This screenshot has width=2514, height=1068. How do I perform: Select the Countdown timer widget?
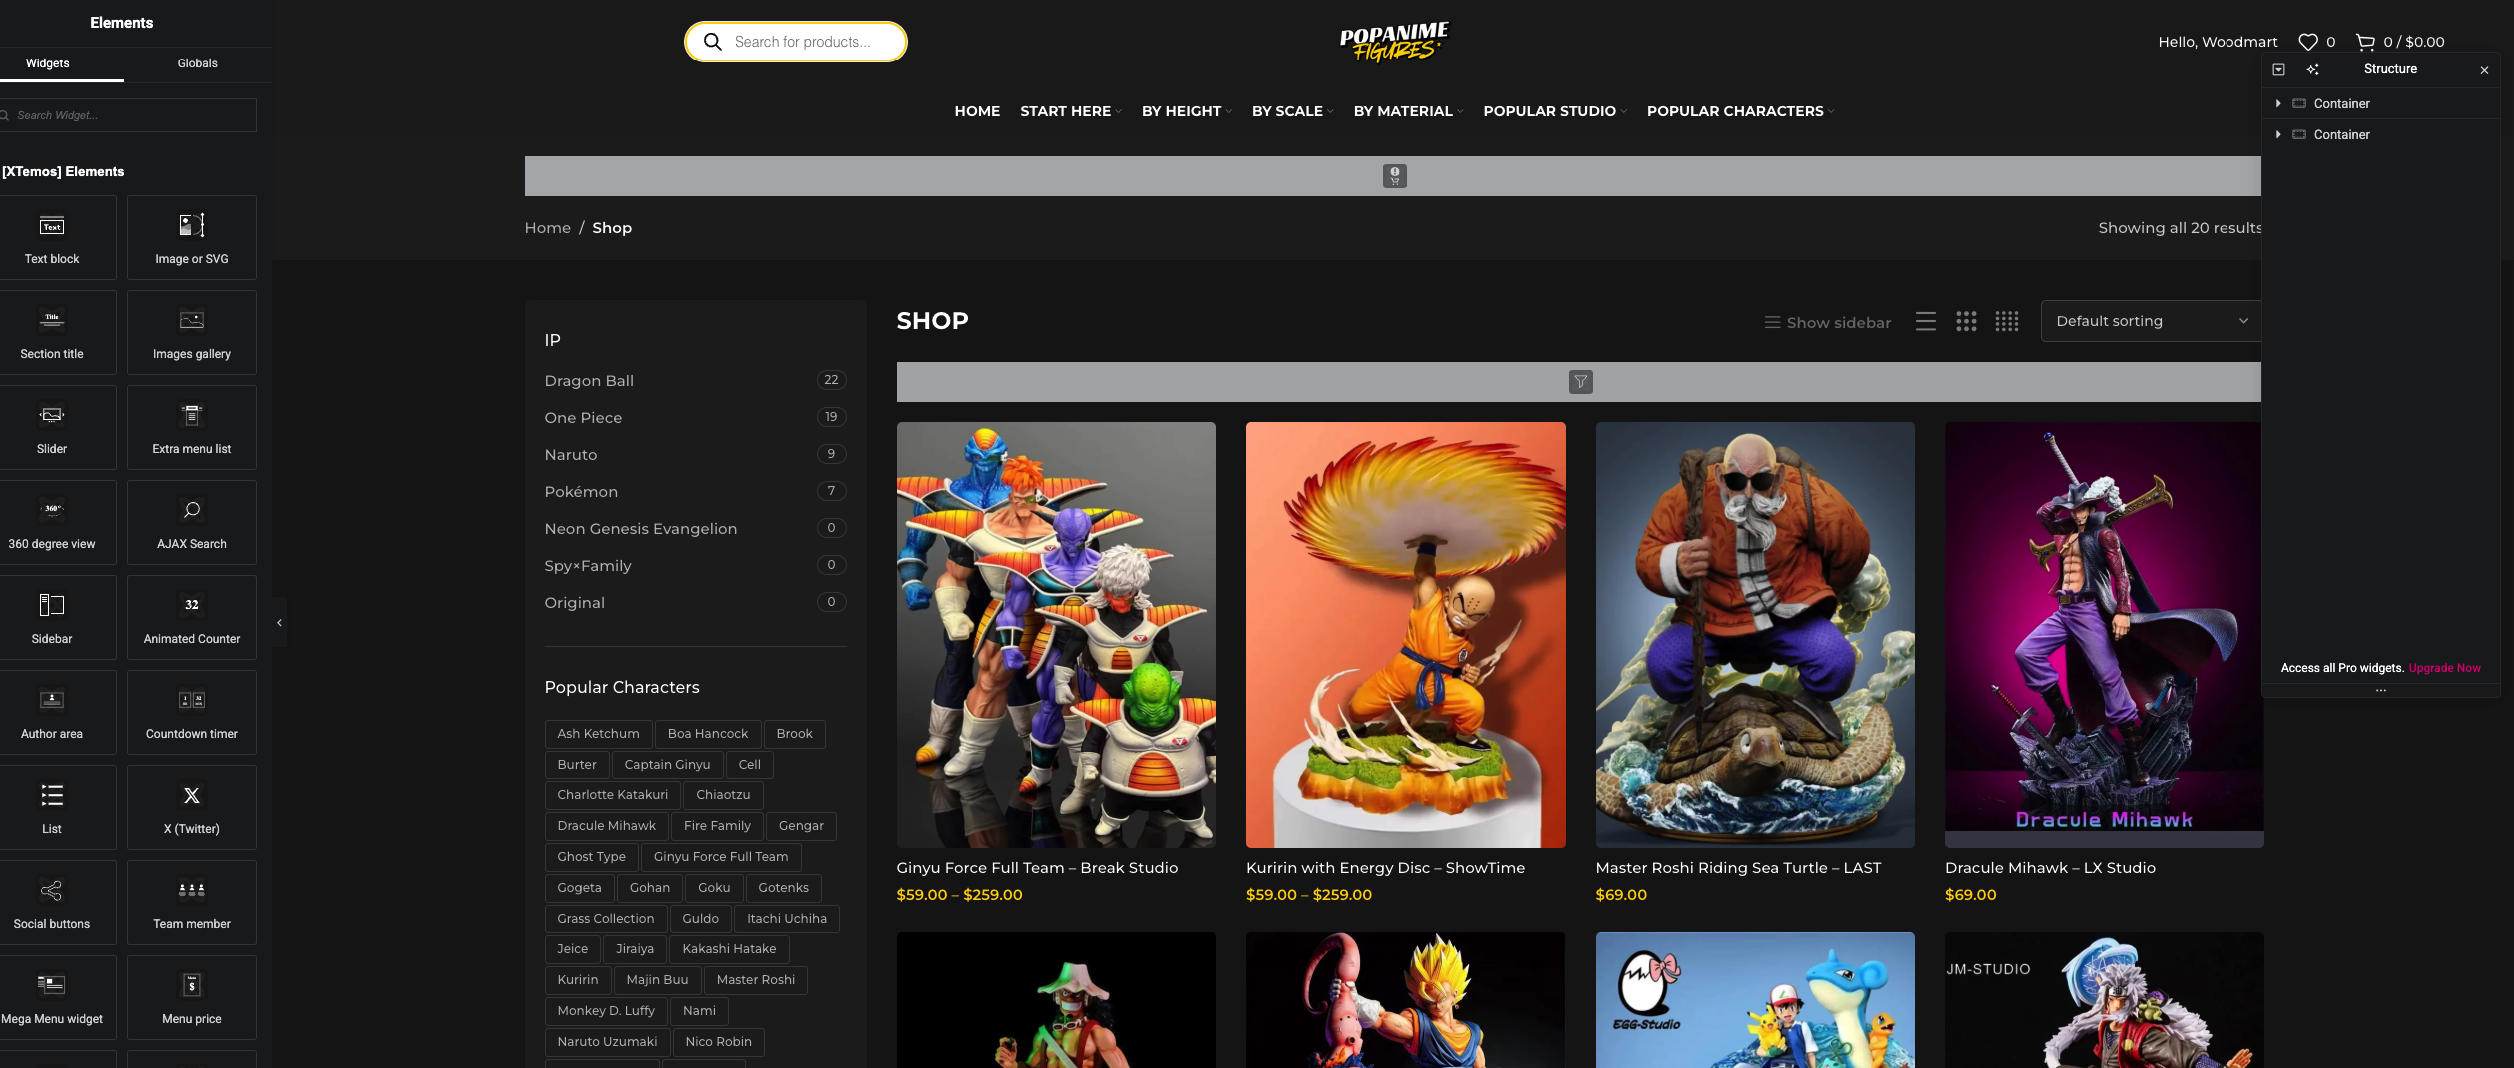click(x=192, y=712)
